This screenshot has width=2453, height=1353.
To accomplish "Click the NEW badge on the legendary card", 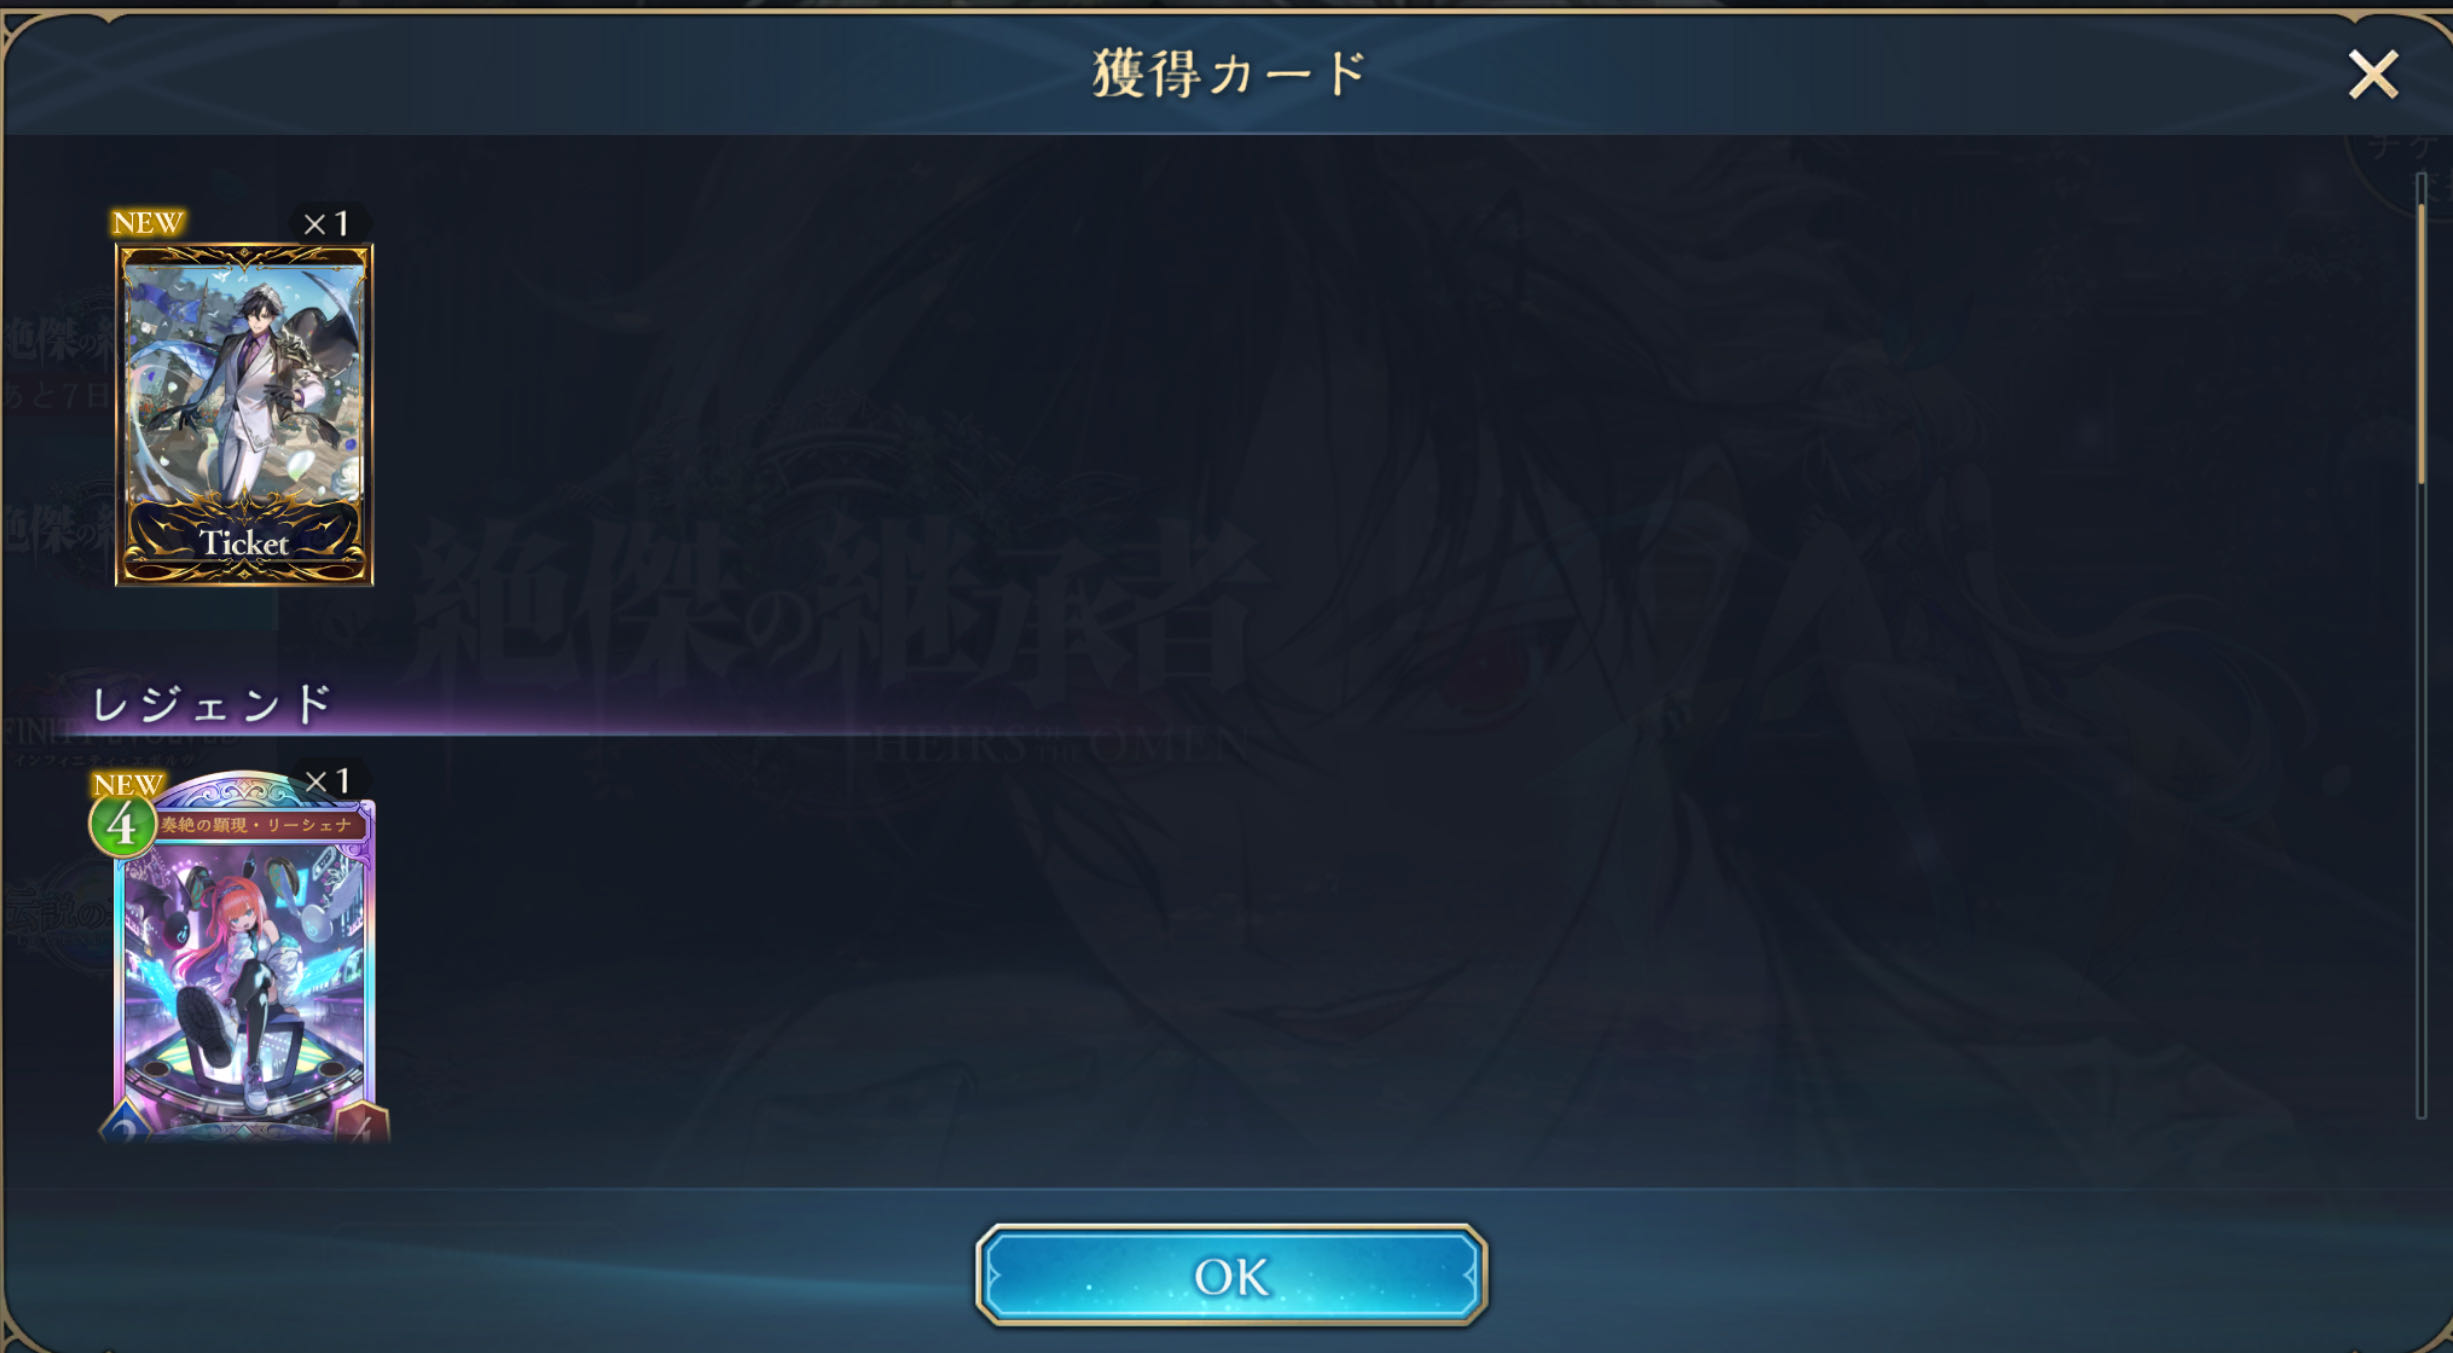I will pos(128,783).
